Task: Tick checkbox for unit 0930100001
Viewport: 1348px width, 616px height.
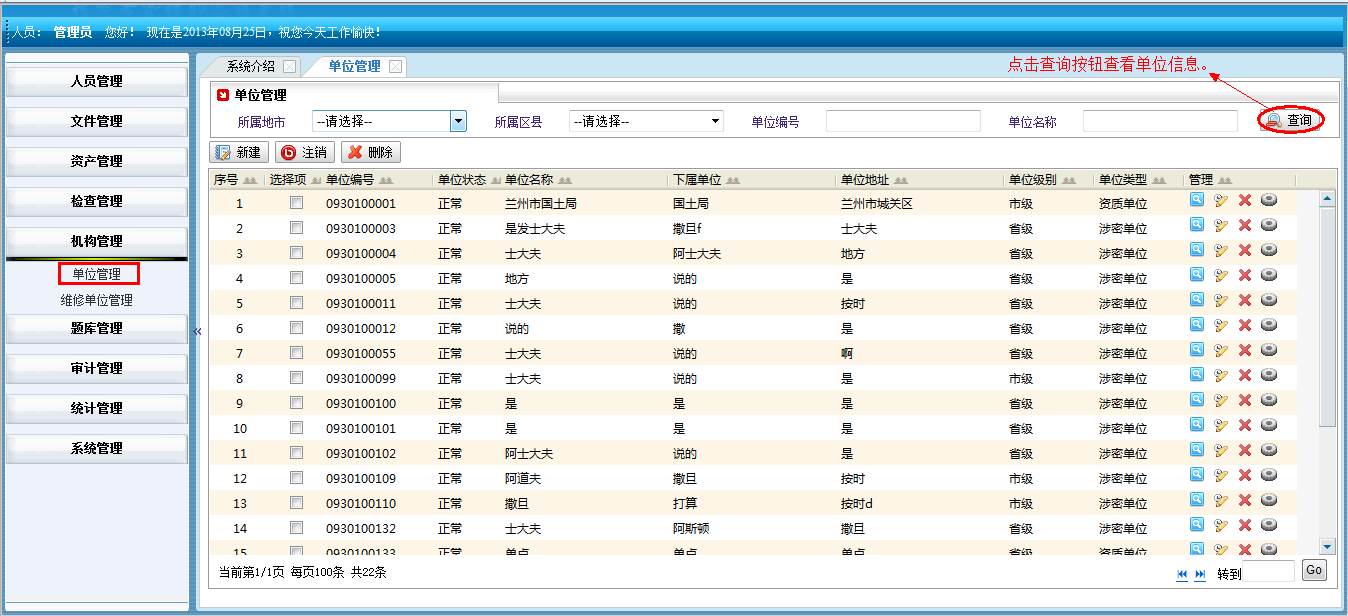Action: (296, 203)
